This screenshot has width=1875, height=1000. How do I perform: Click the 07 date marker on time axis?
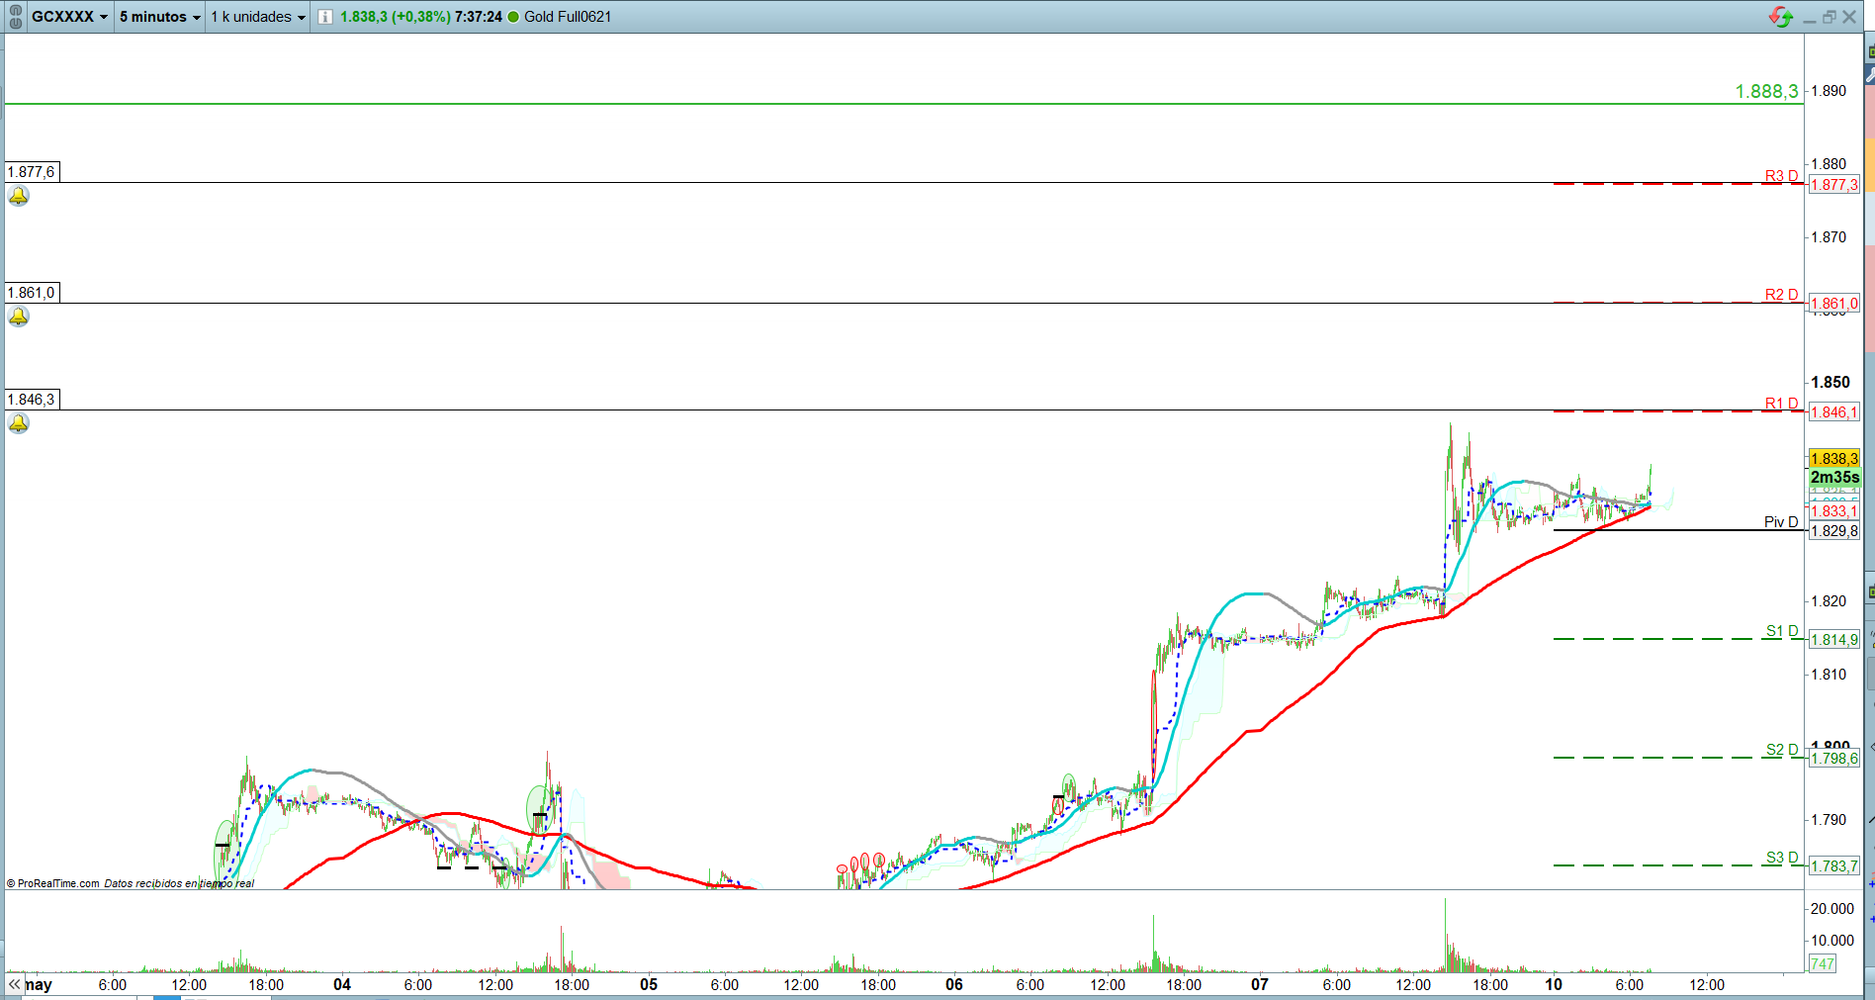pos(1259,985)
